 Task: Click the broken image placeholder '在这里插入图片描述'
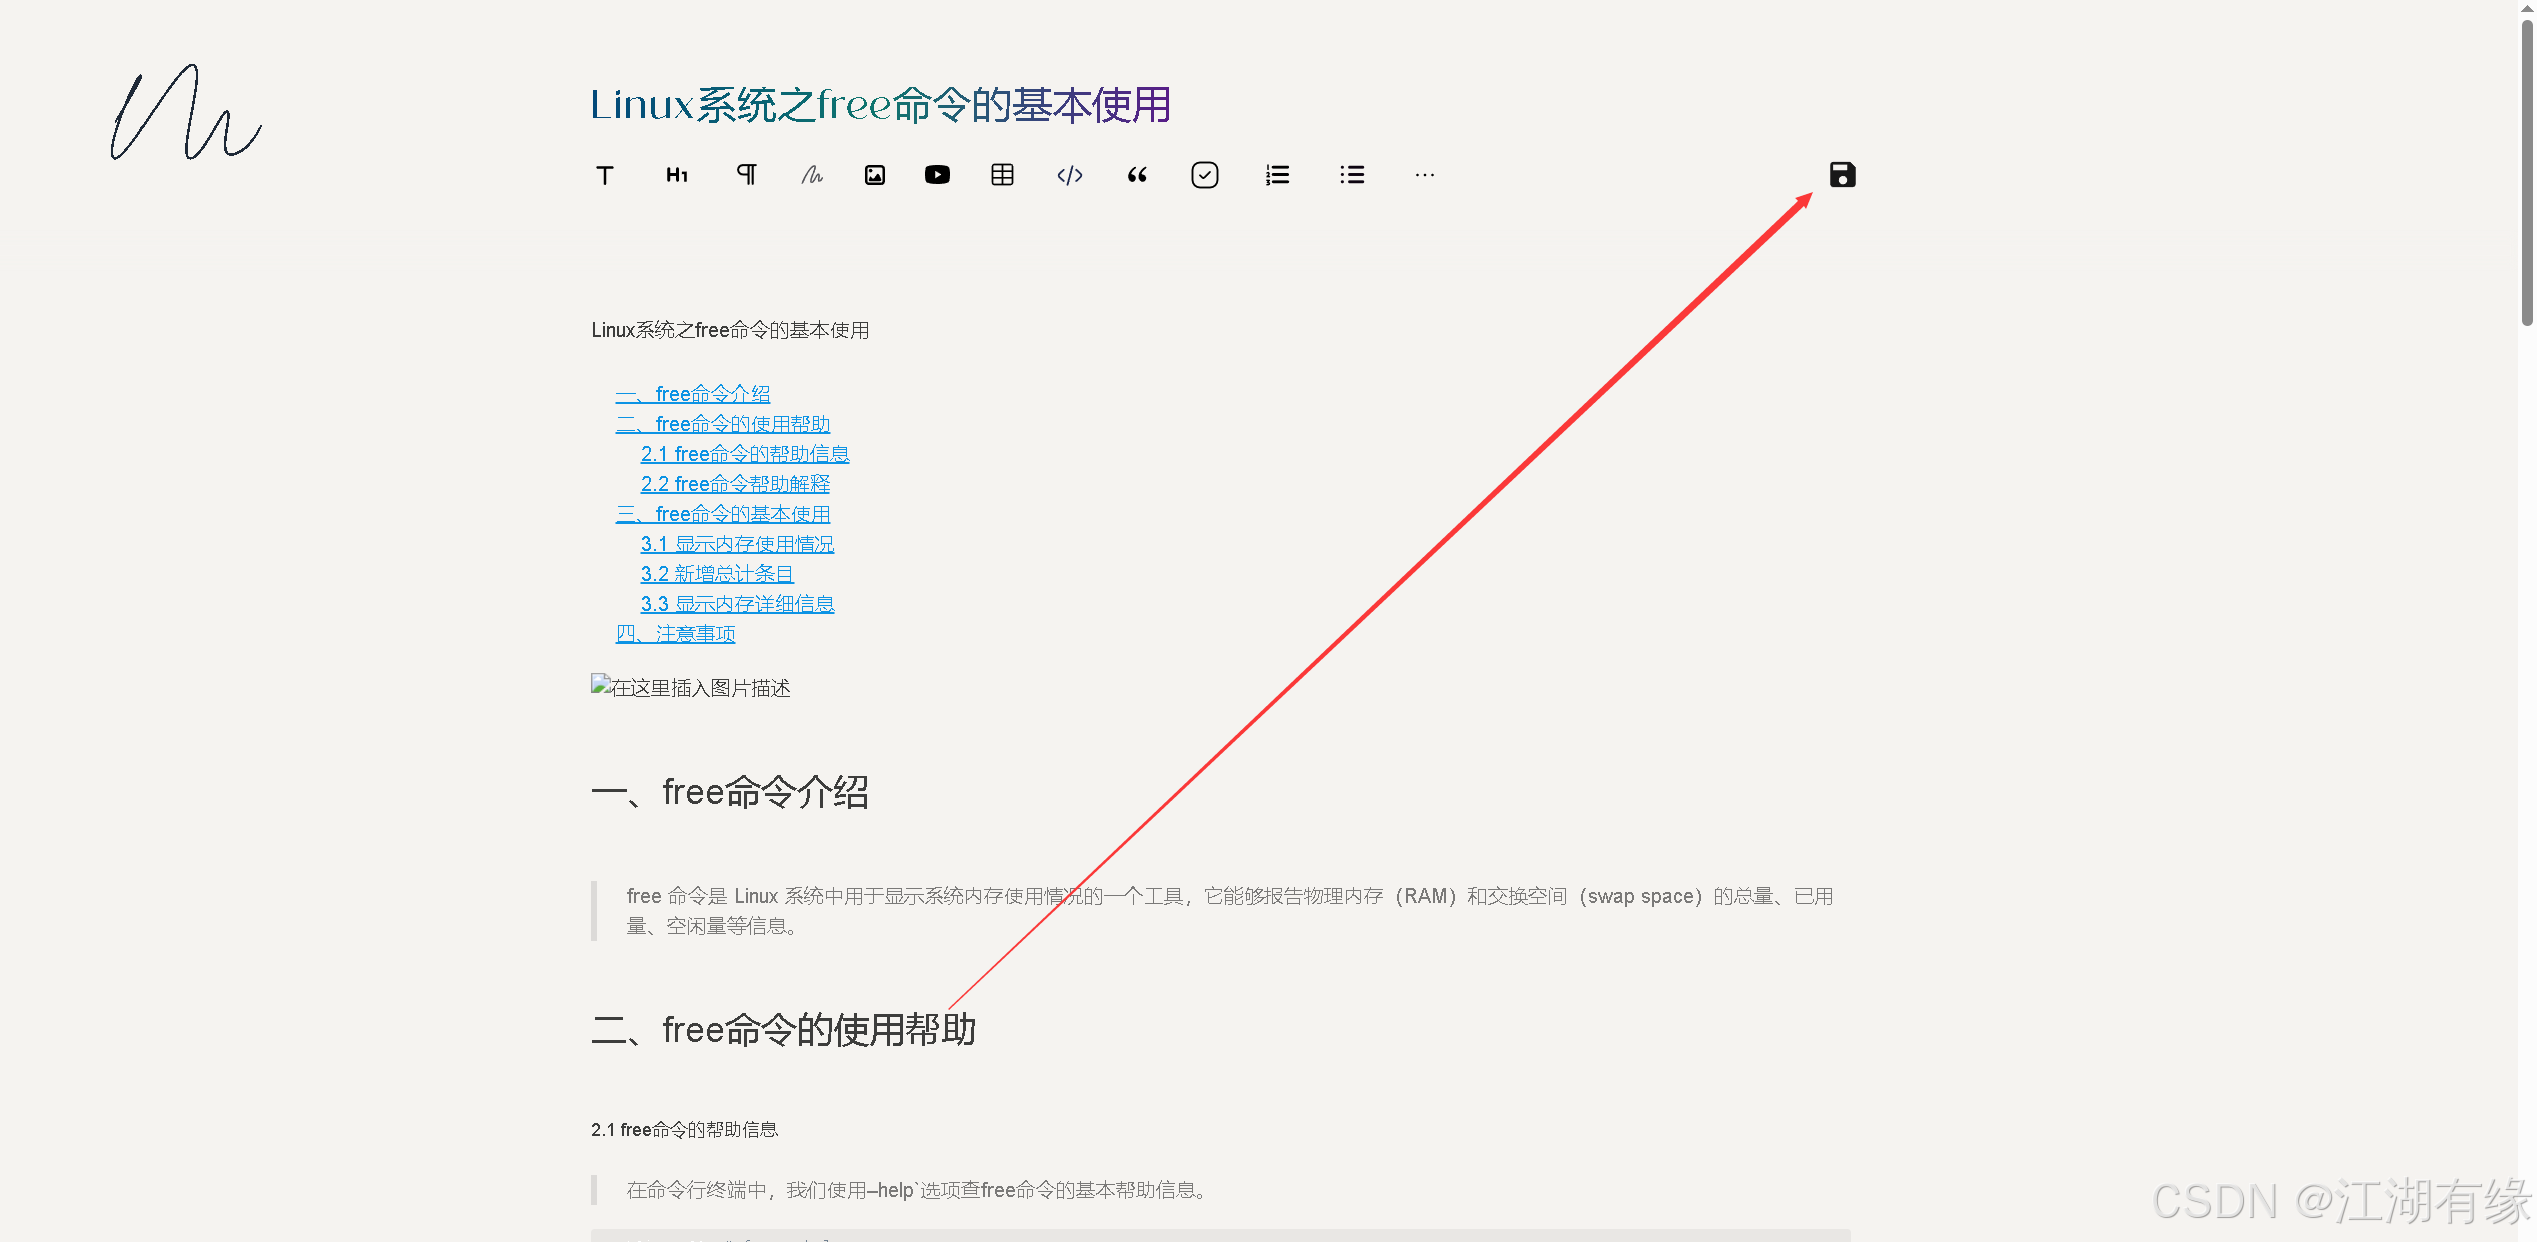click(690, 687)
